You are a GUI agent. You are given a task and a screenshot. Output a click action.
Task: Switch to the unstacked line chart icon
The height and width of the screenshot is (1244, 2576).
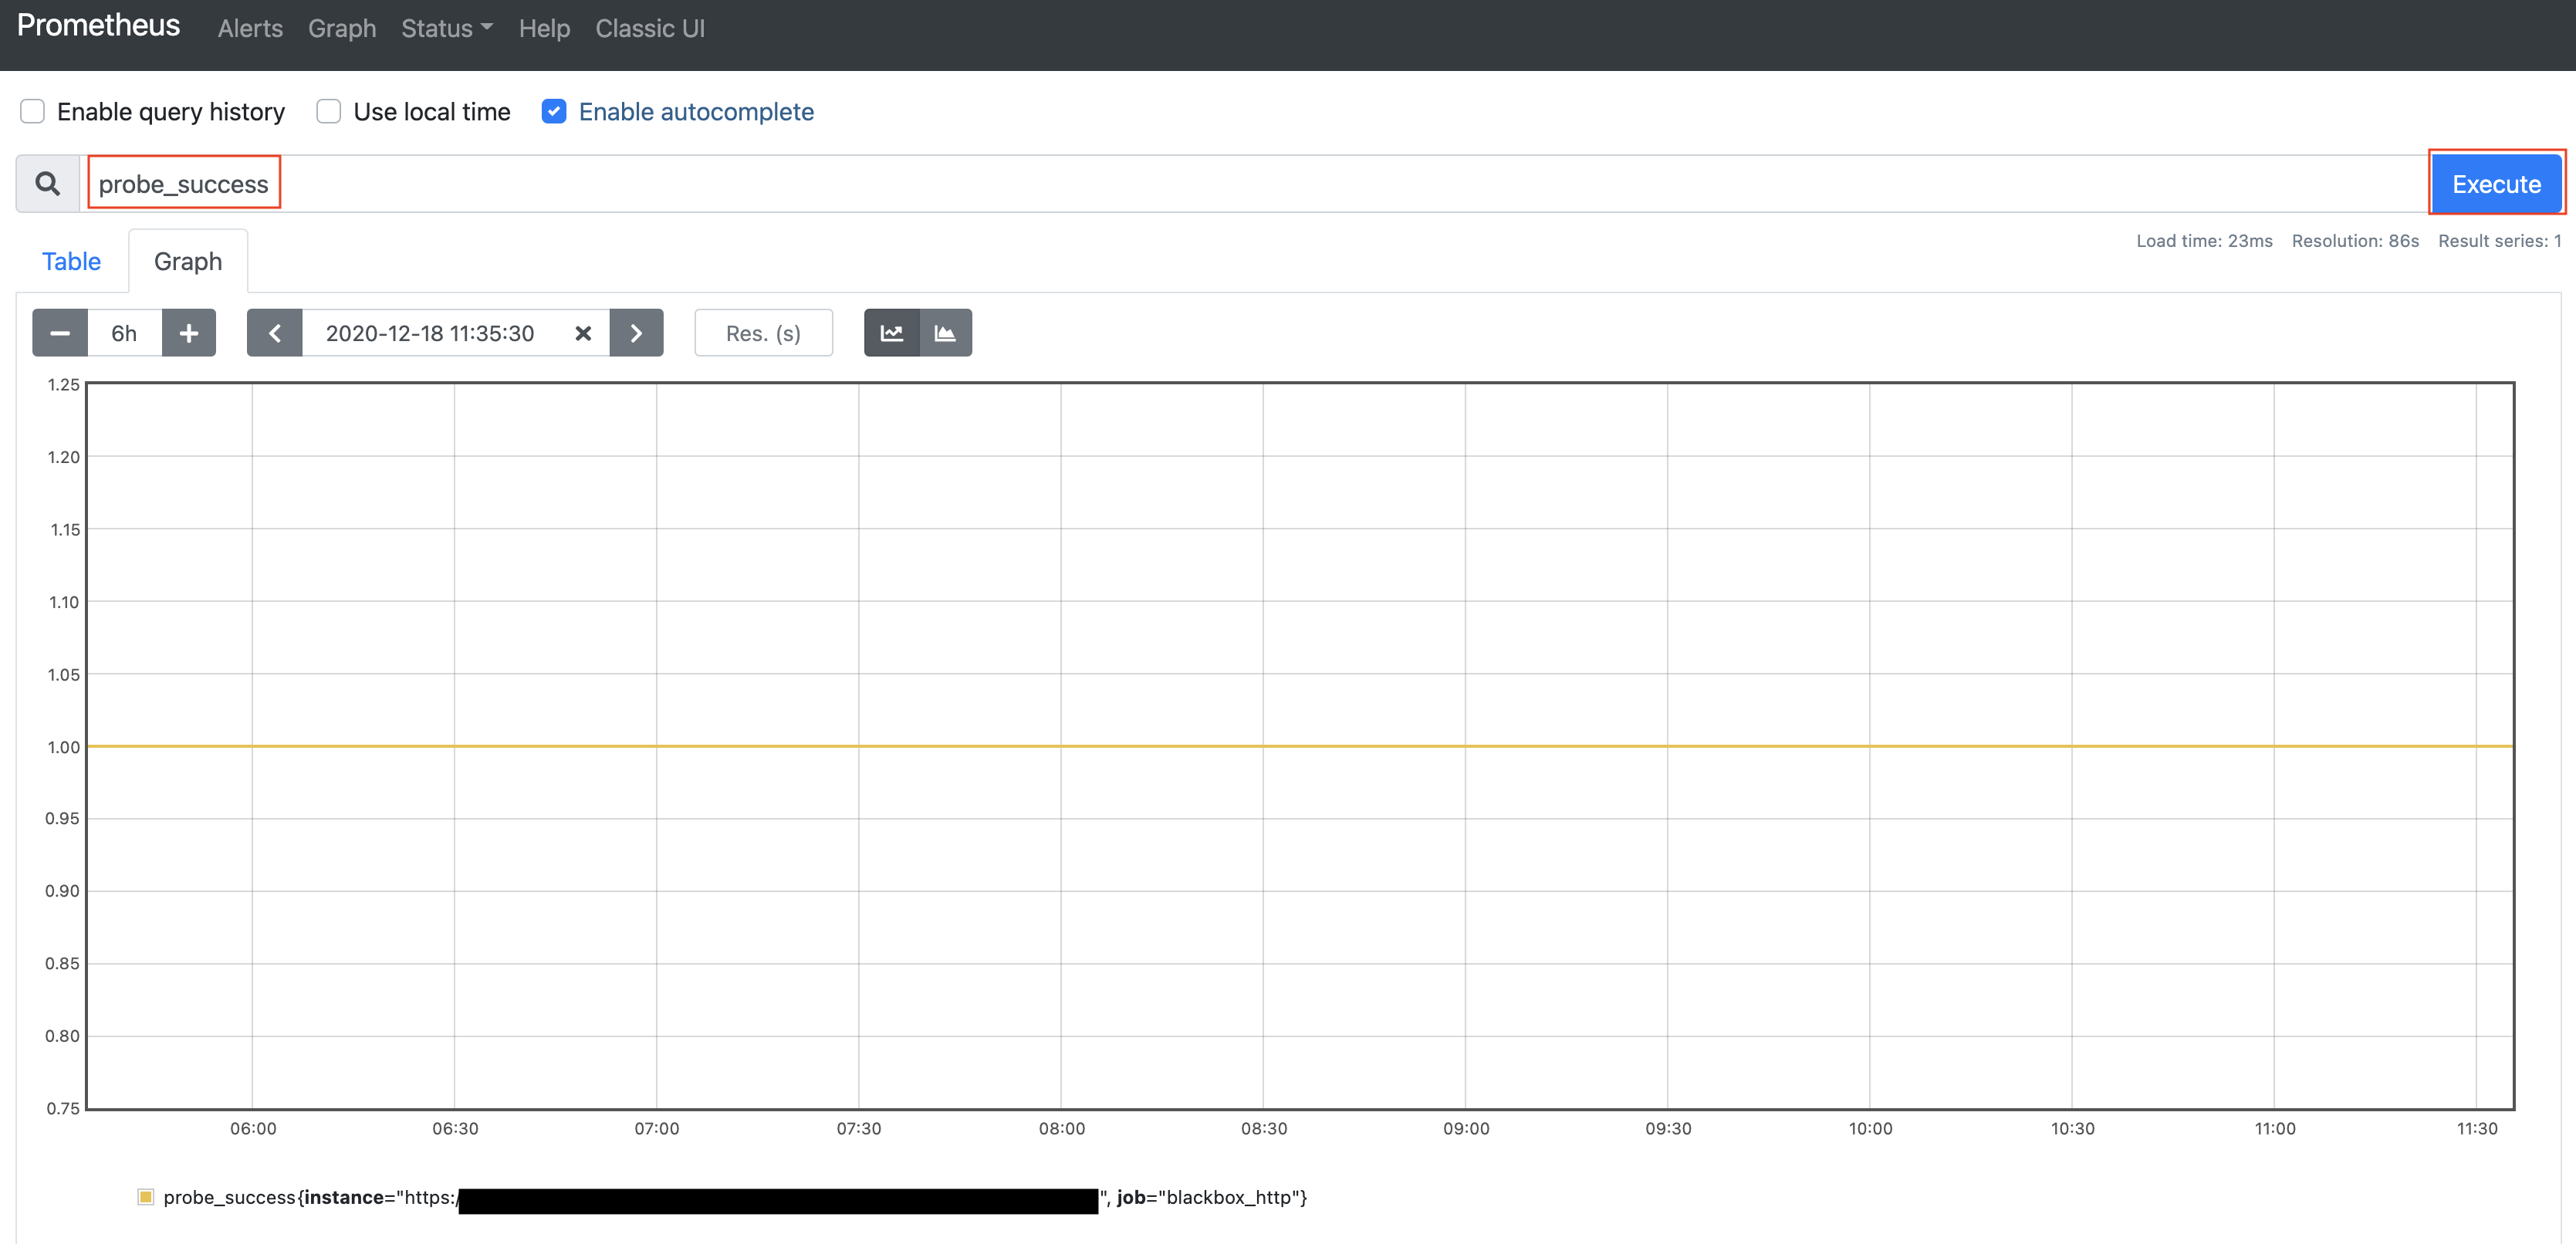pos(891,333)
